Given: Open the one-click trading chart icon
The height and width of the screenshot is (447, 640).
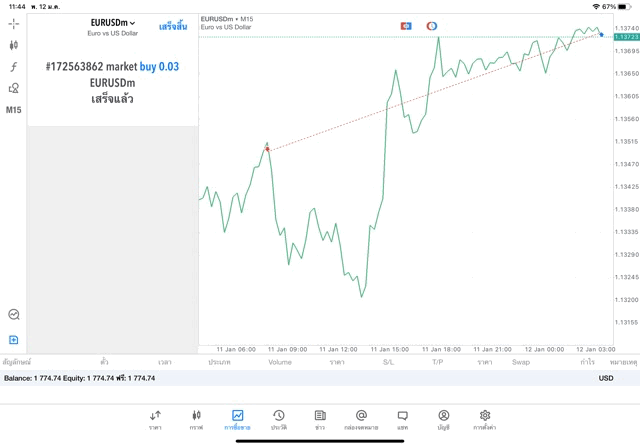Looking at the screenshot, I should pos(14,314).
